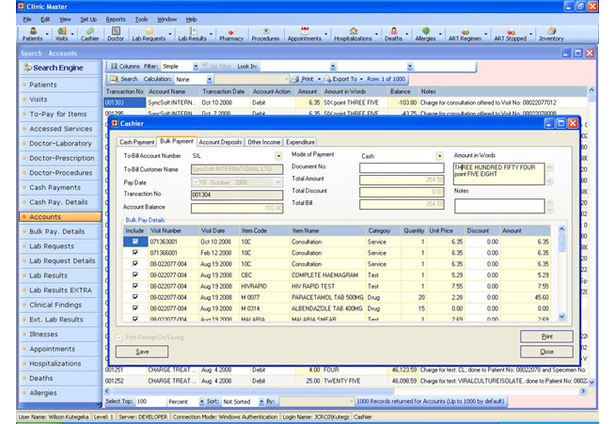Screen dimensions: 615x424
Task: Open the File menu
Action: pyautogui.click(x=27, y=19)
